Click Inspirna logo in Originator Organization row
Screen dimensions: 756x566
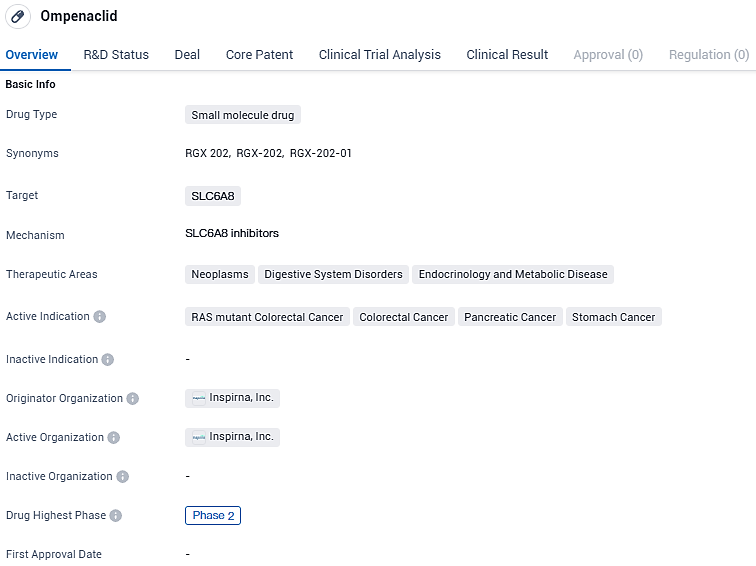pos(199,398)
